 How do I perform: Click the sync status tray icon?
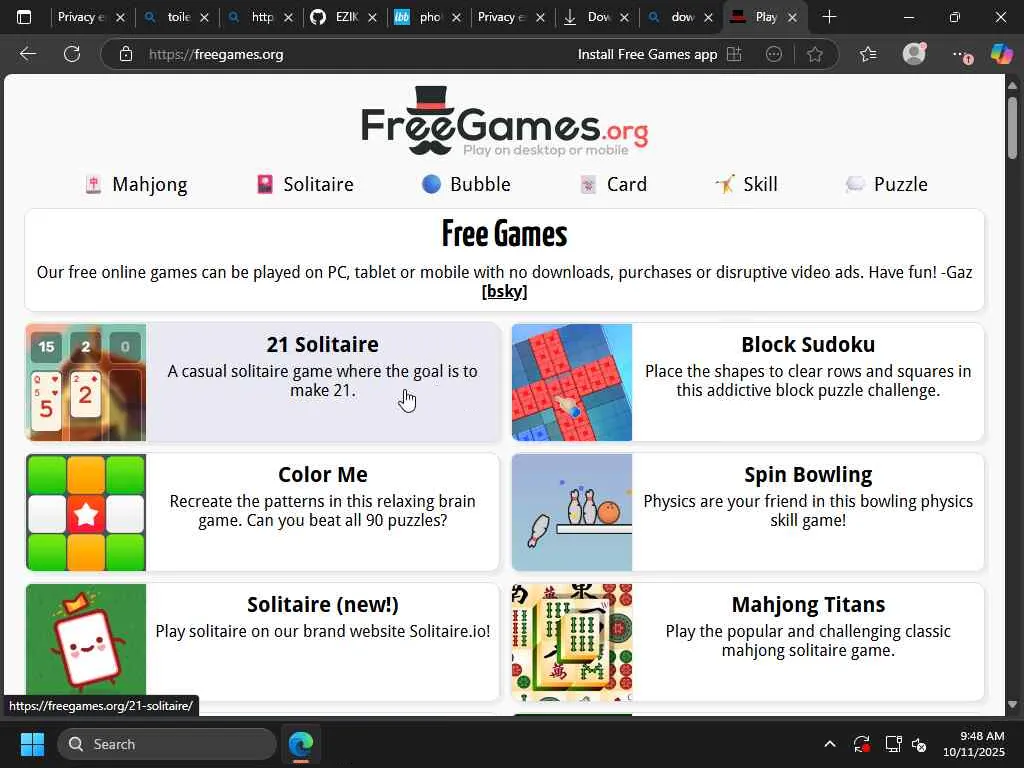861,744
